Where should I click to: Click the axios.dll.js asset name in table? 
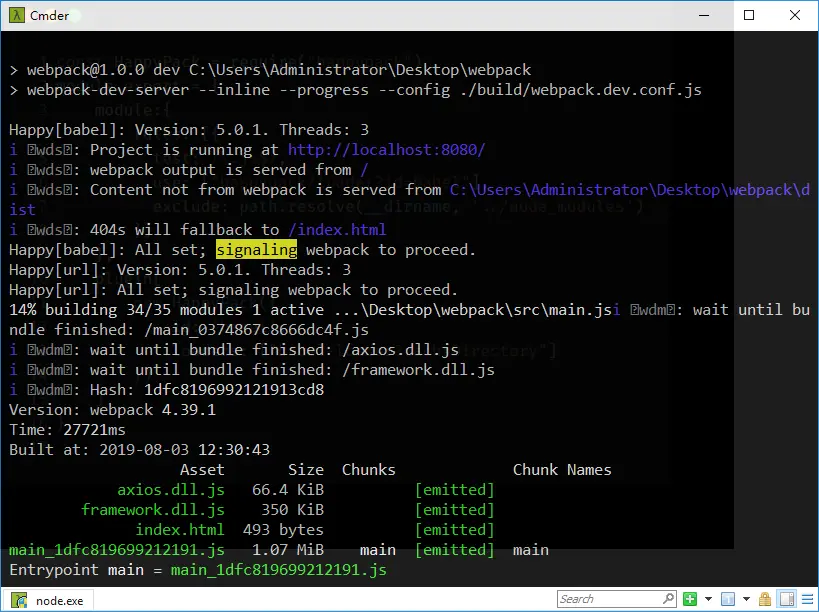coord(171,490)
